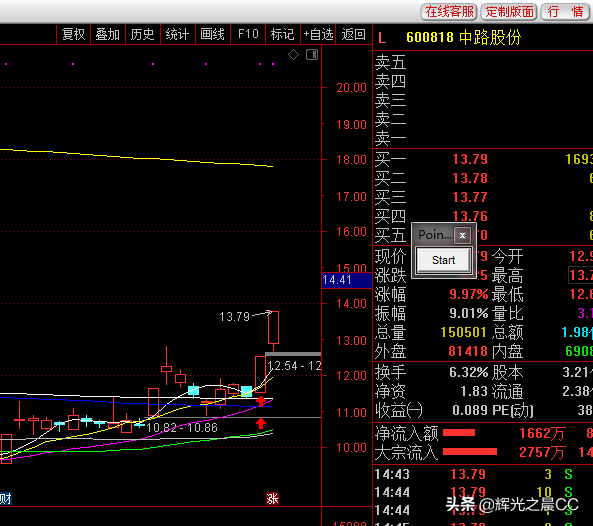Click the 卖一 row label

(x=390, y=139)
